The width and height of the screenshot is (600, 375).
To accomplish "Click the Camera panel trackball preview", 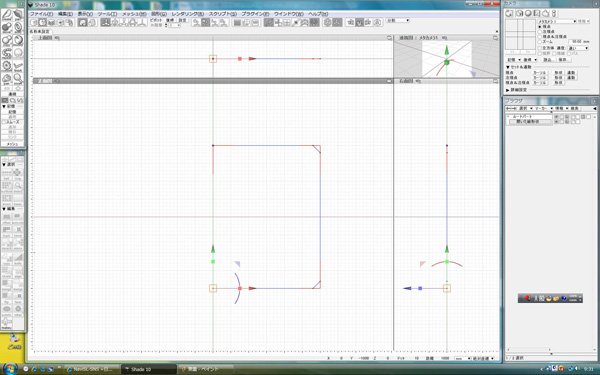I will pos(520,34).
